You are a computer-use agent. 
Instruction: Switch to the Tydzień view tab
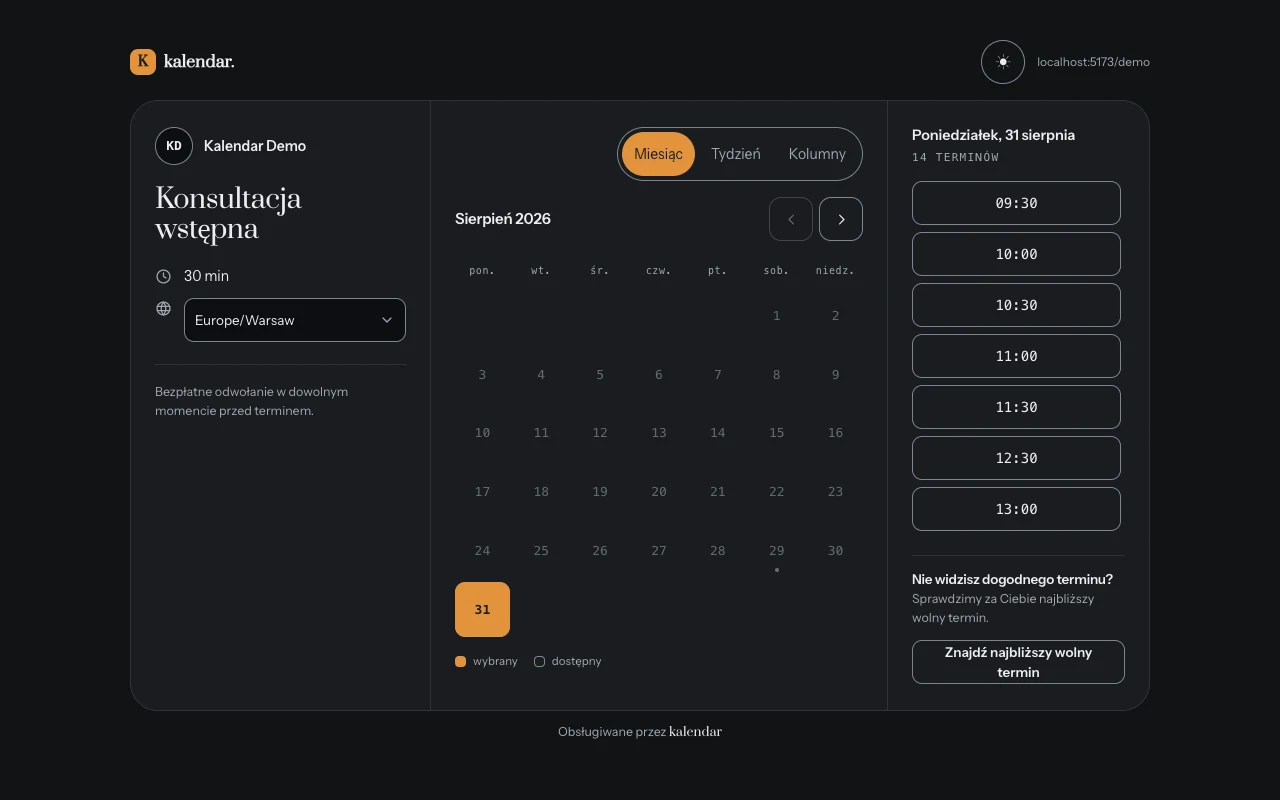[x=736, y=154]
